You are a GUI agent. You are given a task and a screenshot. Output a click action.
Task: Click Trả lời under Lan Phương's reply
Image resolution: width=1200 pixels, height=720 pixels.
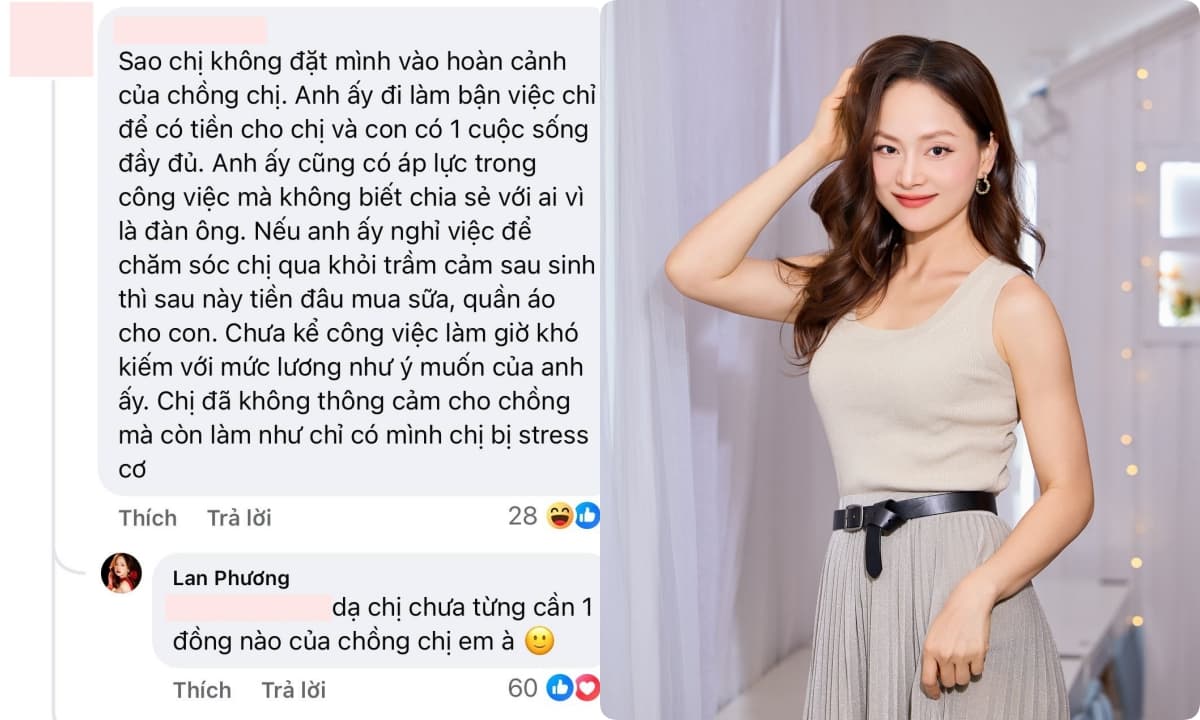click(x=294, y=690)
